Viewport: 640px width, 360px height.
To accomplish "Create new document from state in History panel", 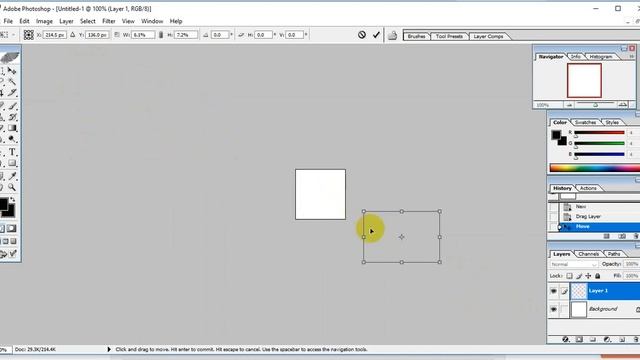I will click(x=607, y=236).
